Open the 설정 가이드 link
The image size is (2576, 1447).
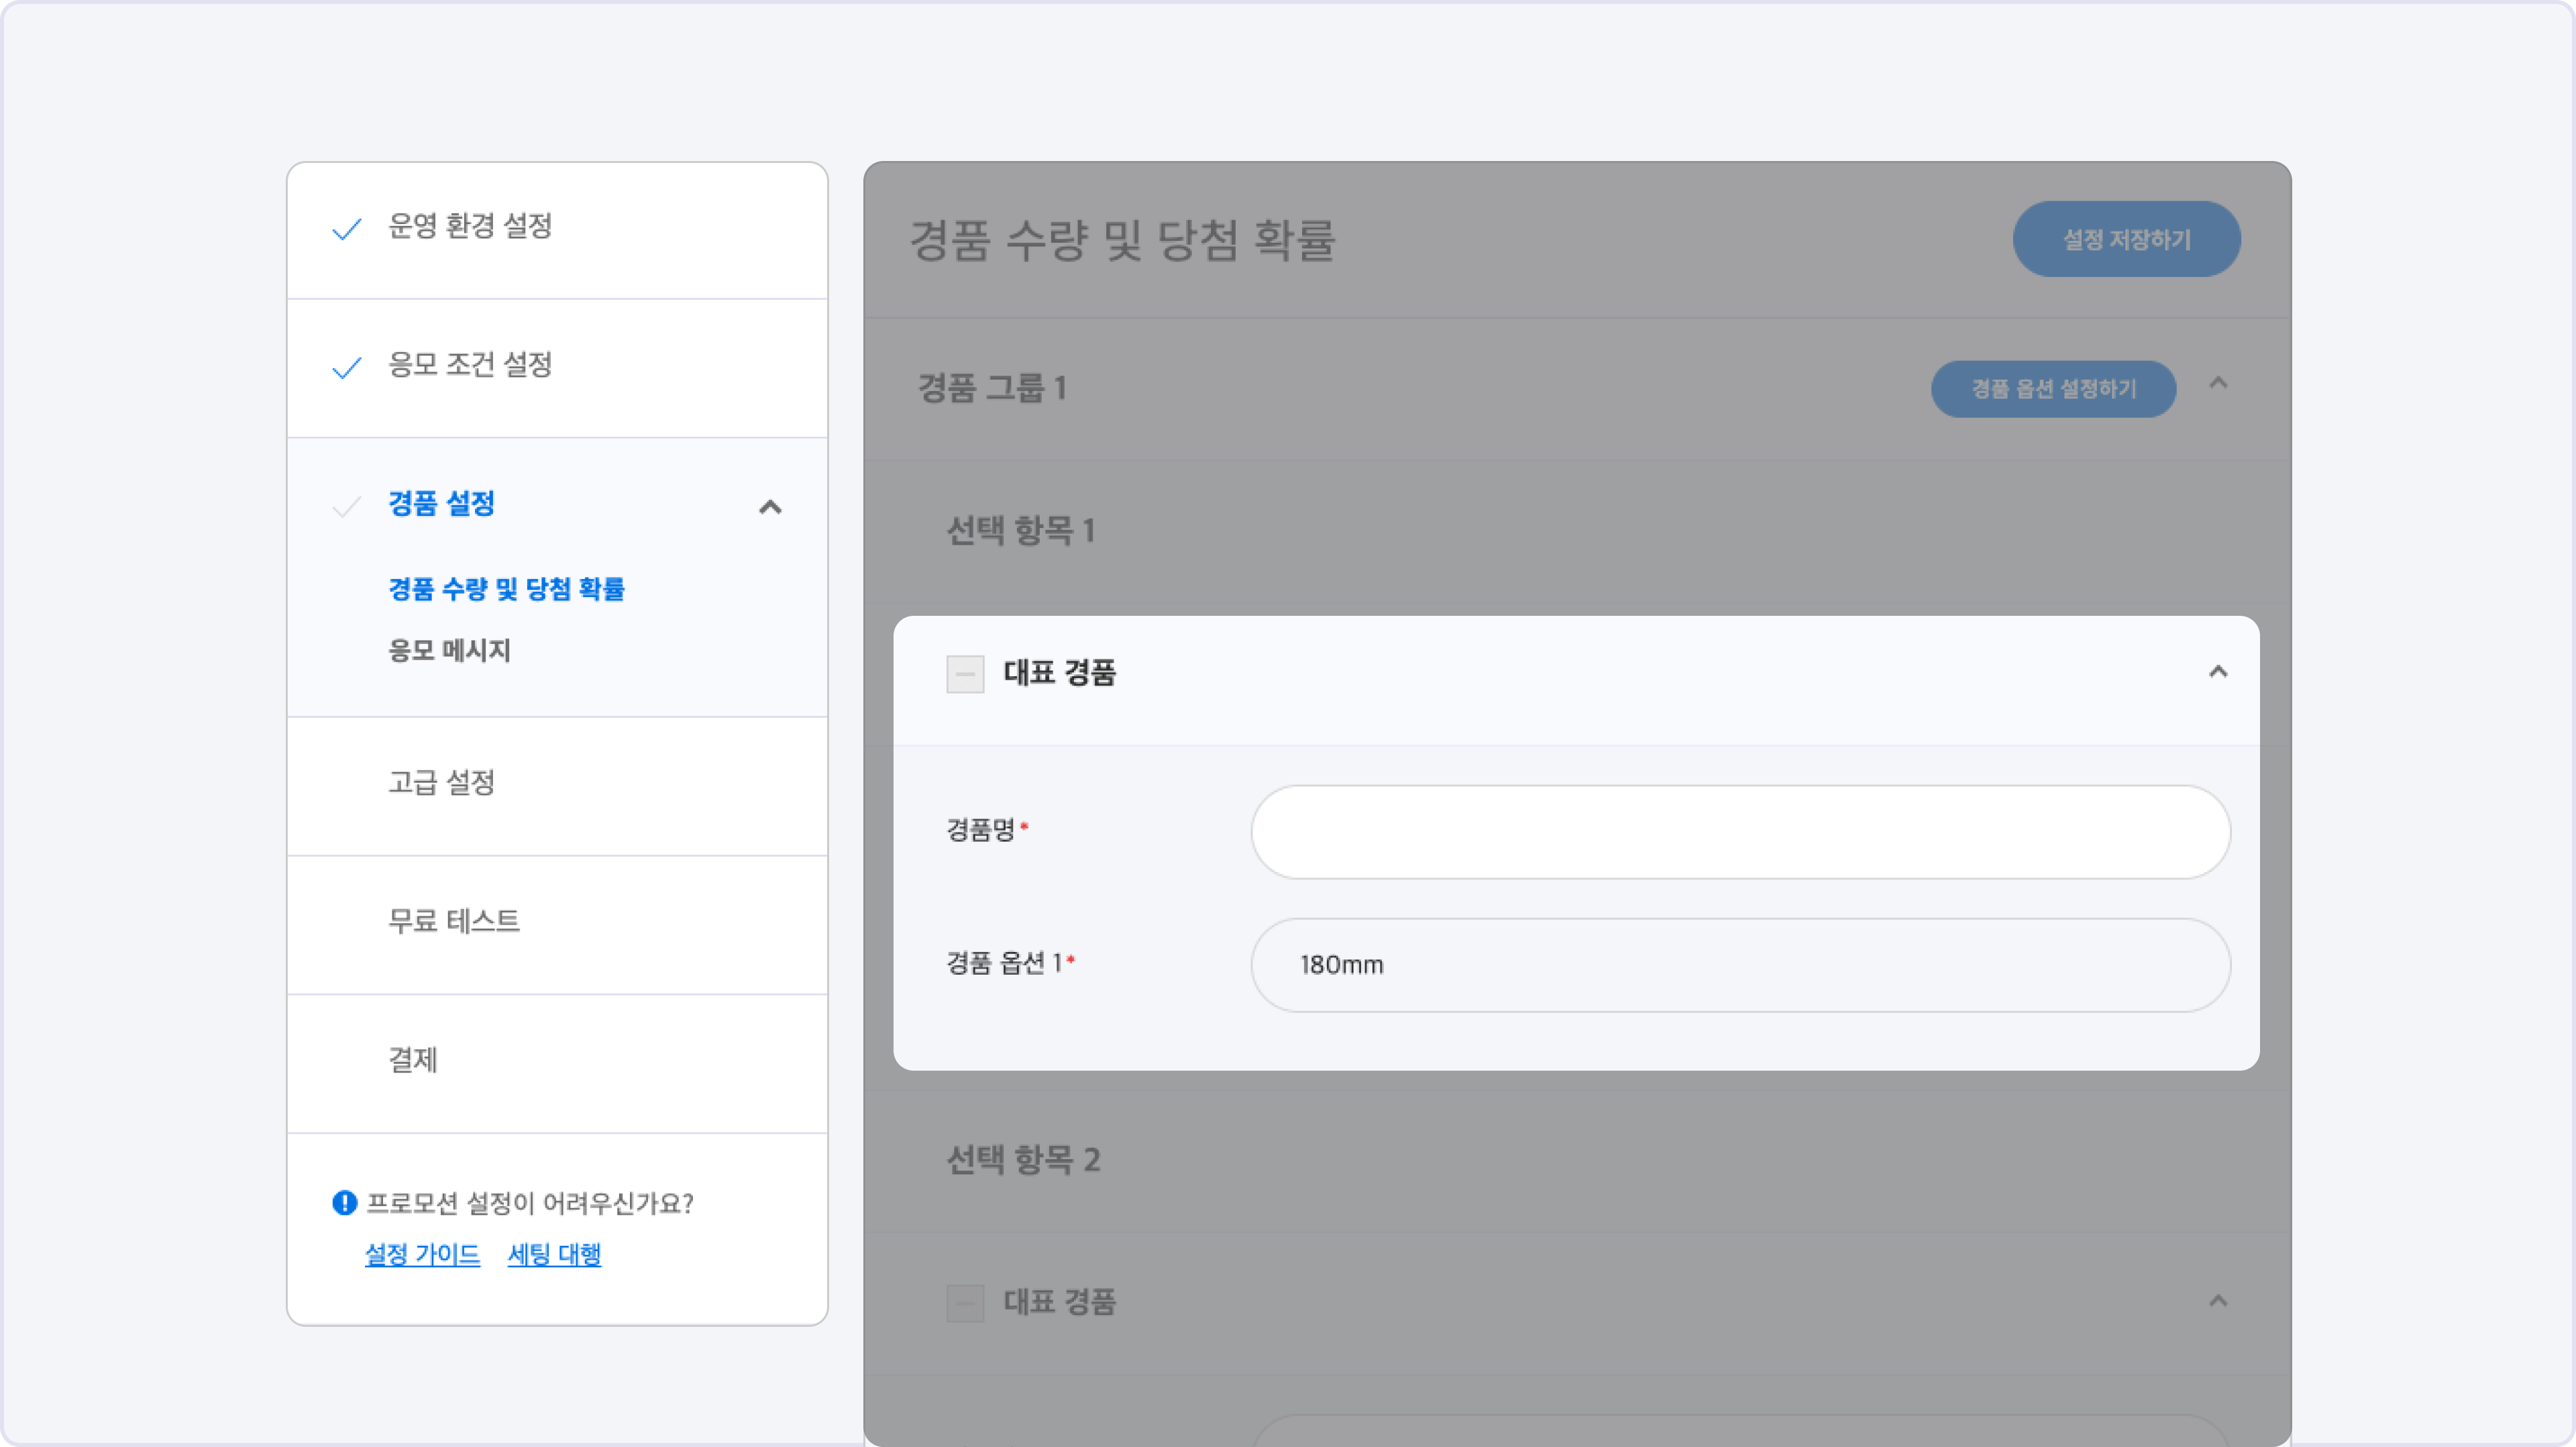pos(422,1254)
